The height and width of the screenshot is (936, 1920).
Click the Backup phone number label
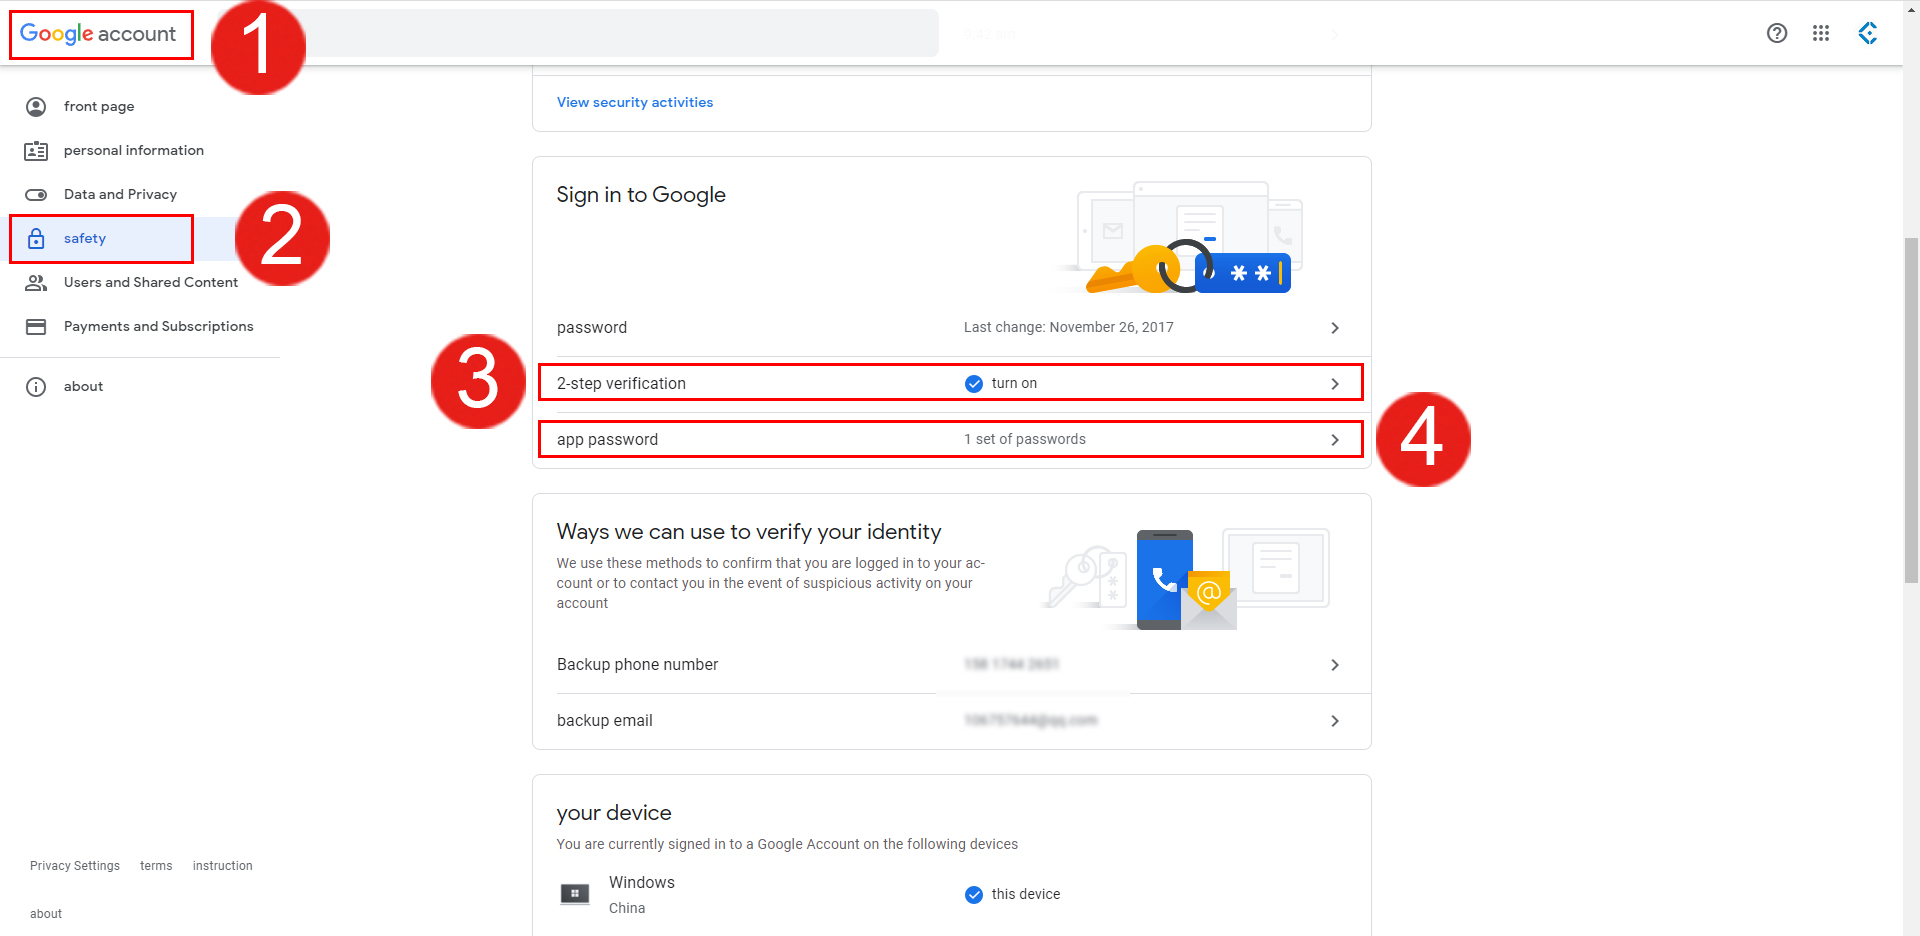pos(637,665)
